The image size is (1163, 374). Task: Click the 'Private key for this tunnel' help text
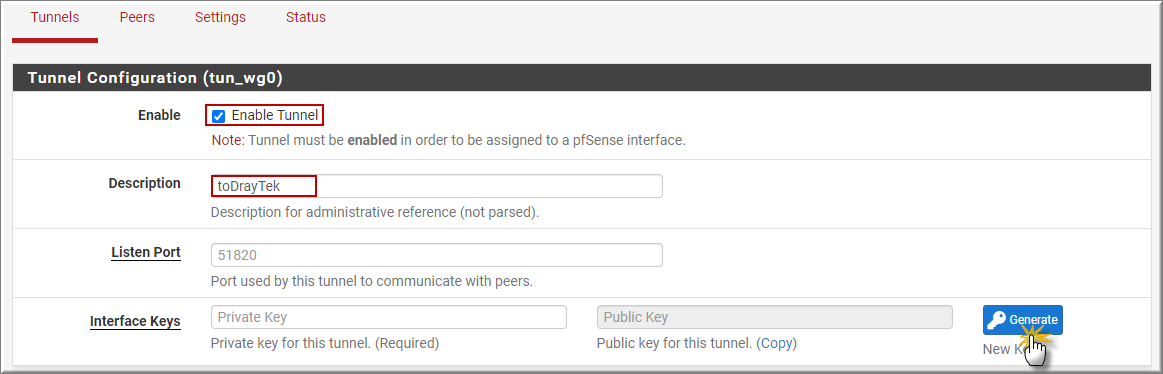[325, 344]
